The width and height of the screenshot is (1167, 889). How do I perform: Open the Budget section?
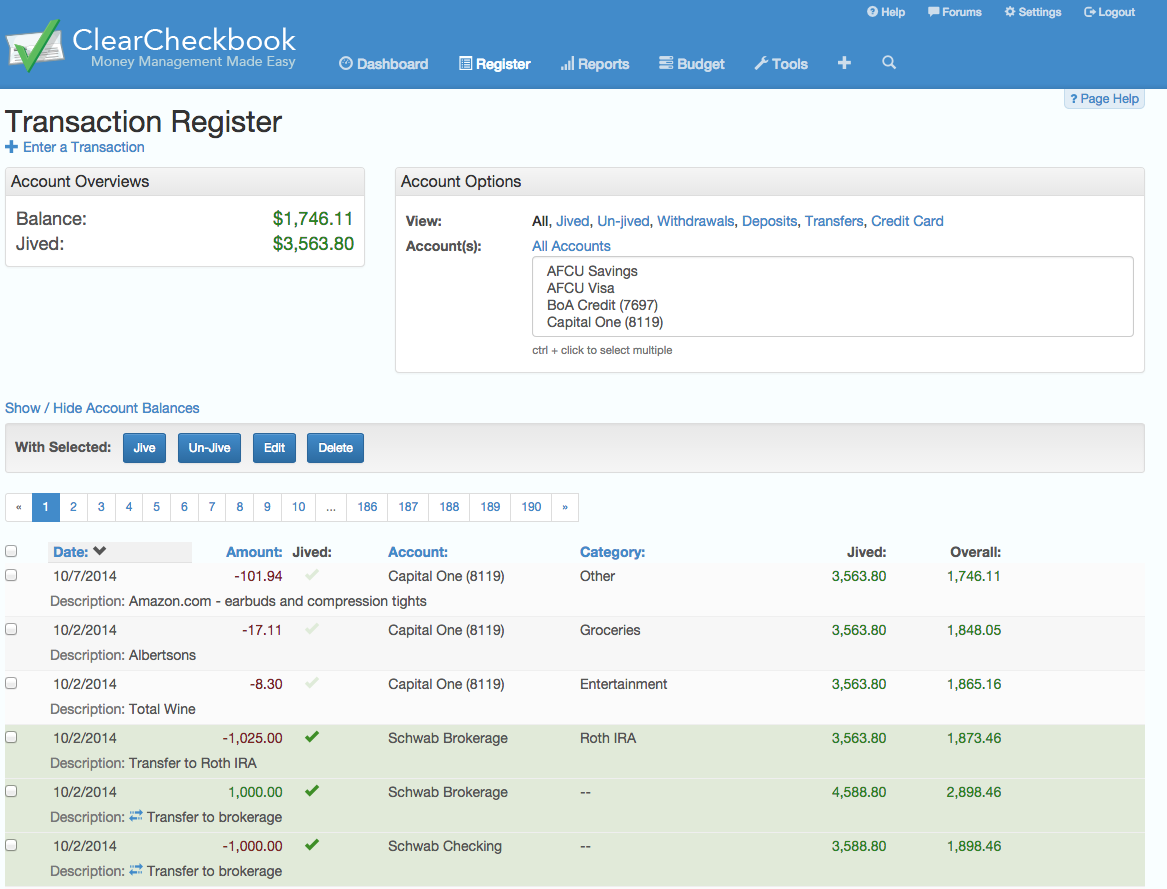692,64
